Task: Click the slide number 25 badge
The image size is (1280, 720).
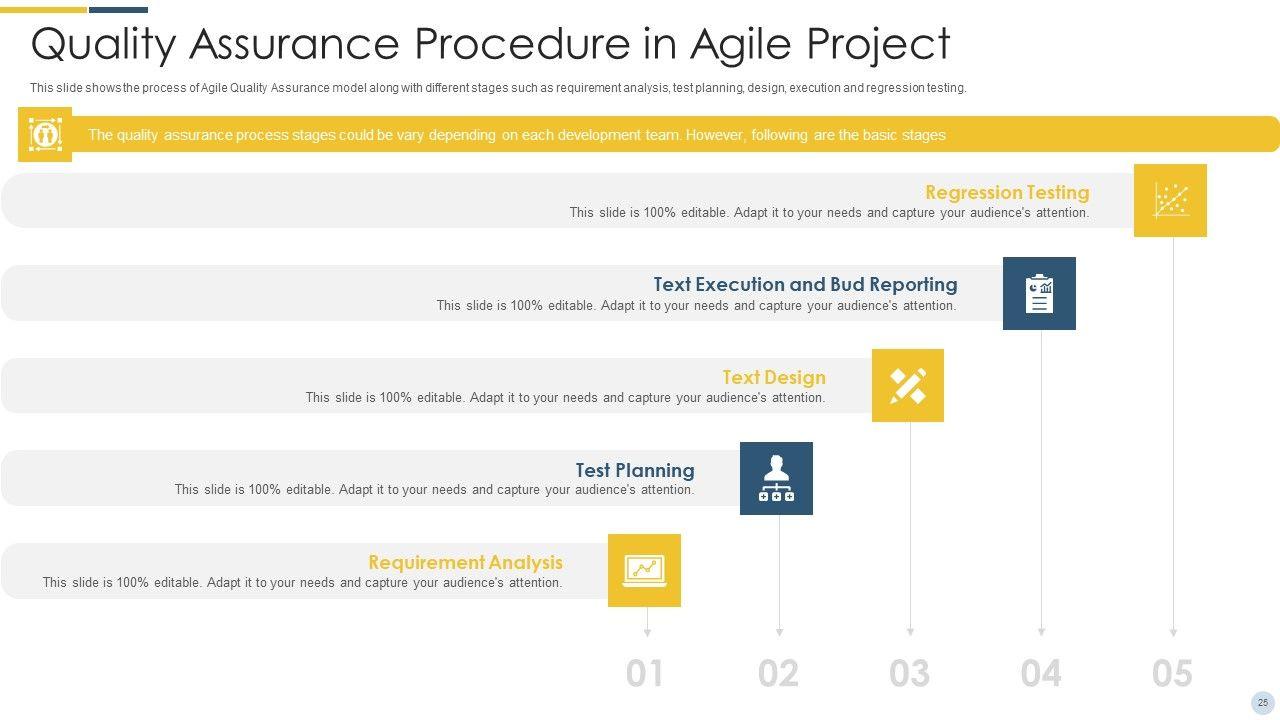Action: click(1263, 703)
